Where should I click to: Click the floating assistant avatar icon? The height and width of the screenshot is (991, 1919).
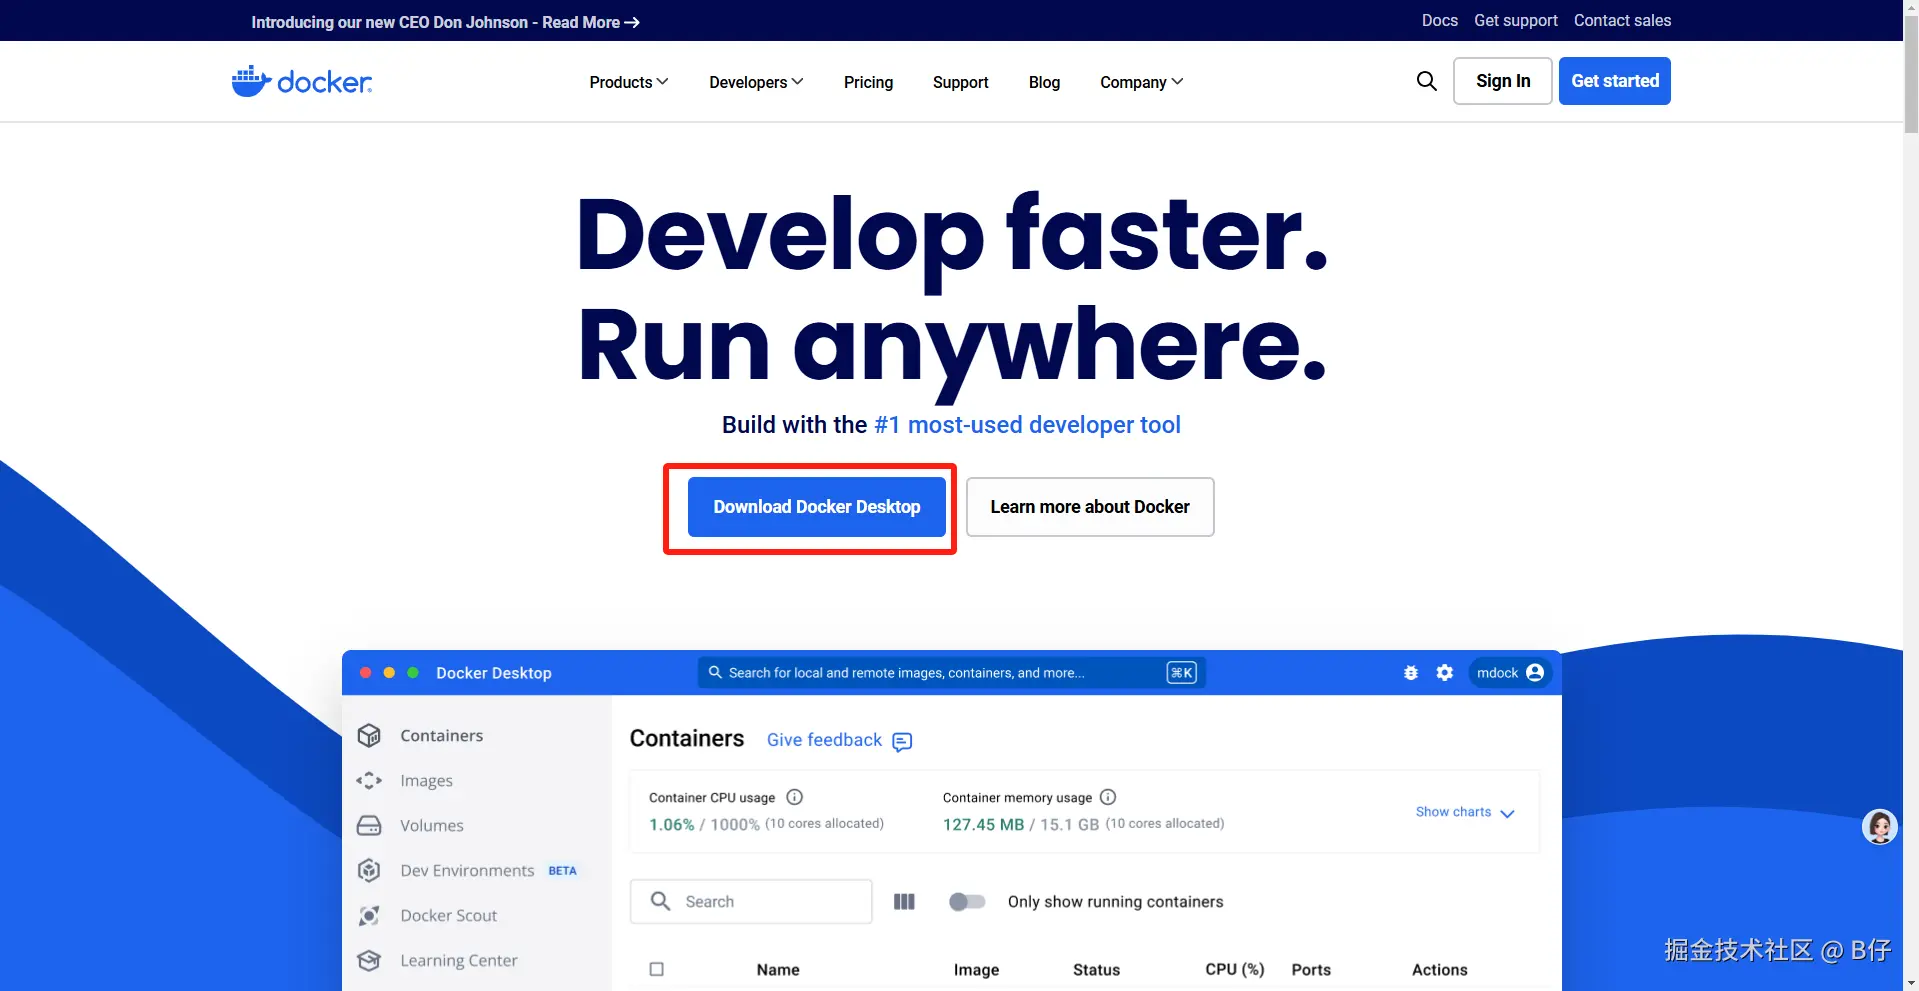(1880, 827)
